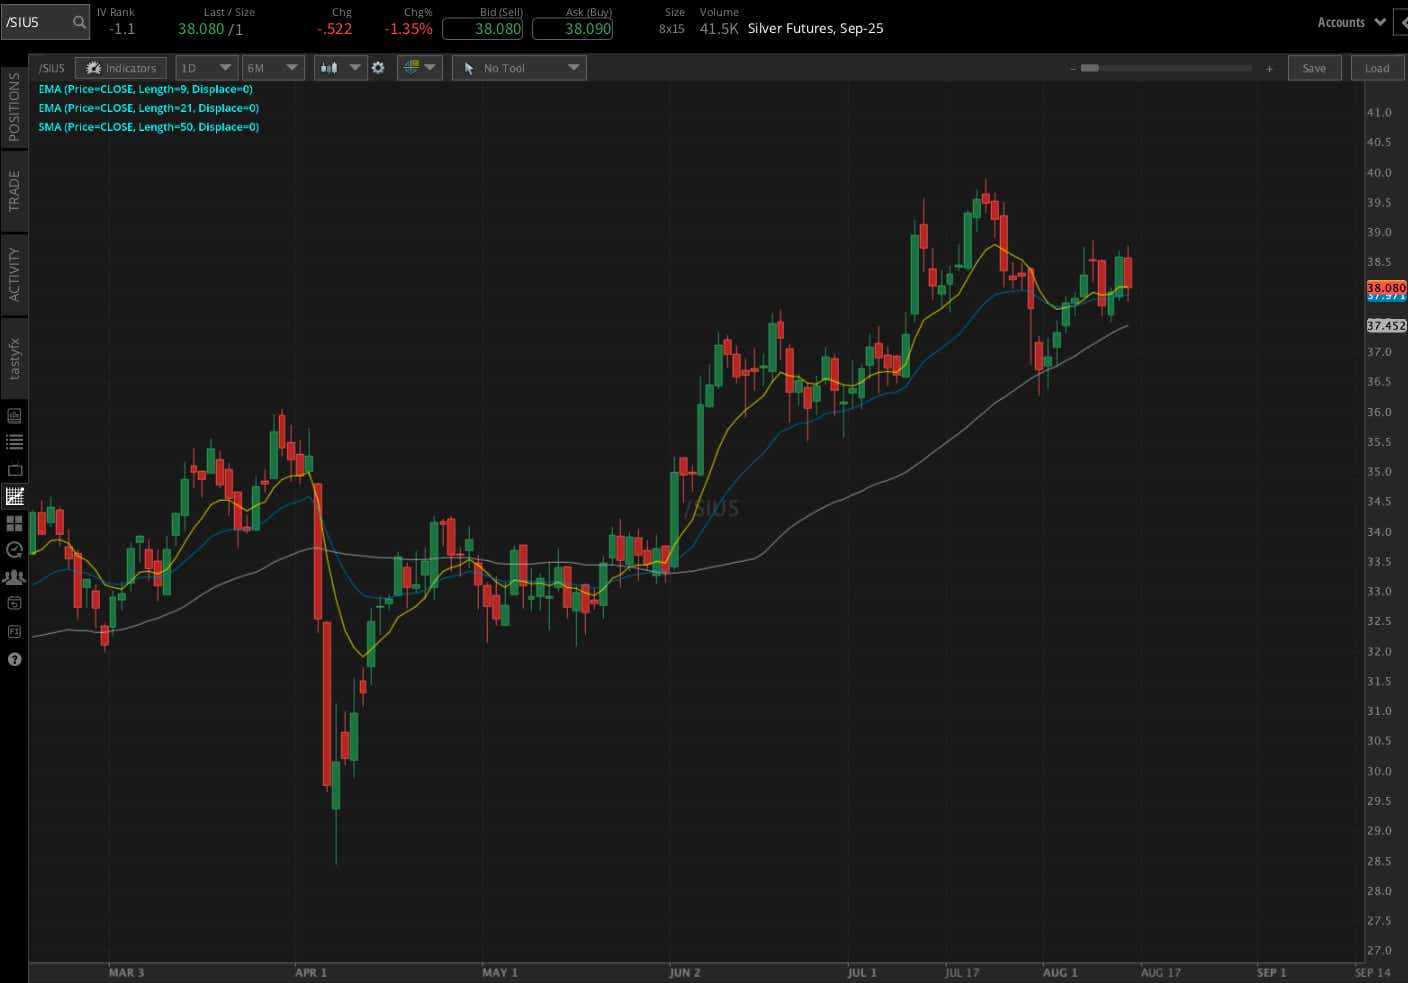
Task: Click the -1.35% change percent value
Action: (x=408, y=29)
